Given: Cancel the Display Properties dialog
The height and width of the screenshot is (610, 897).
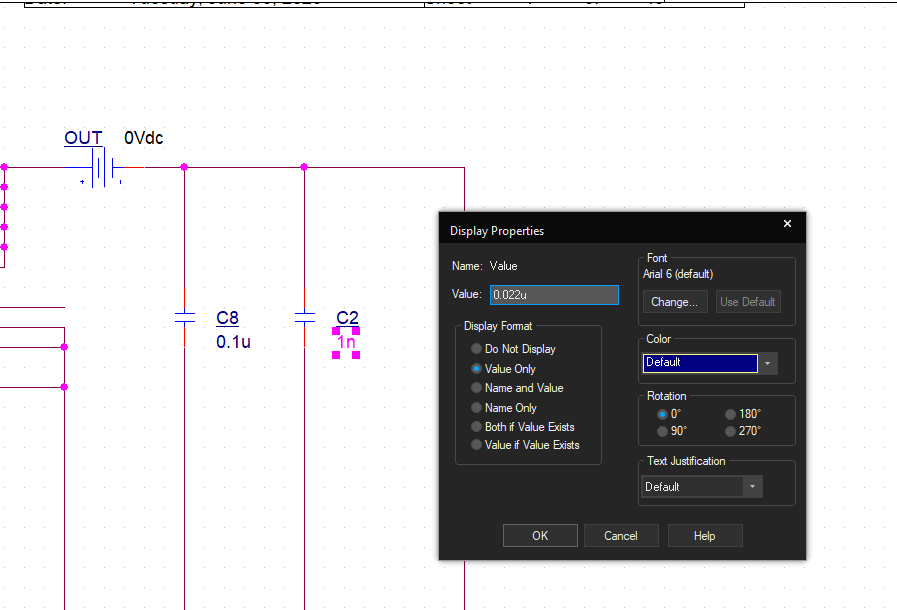Looking at the screenshot, I should [x=621, y=536].
